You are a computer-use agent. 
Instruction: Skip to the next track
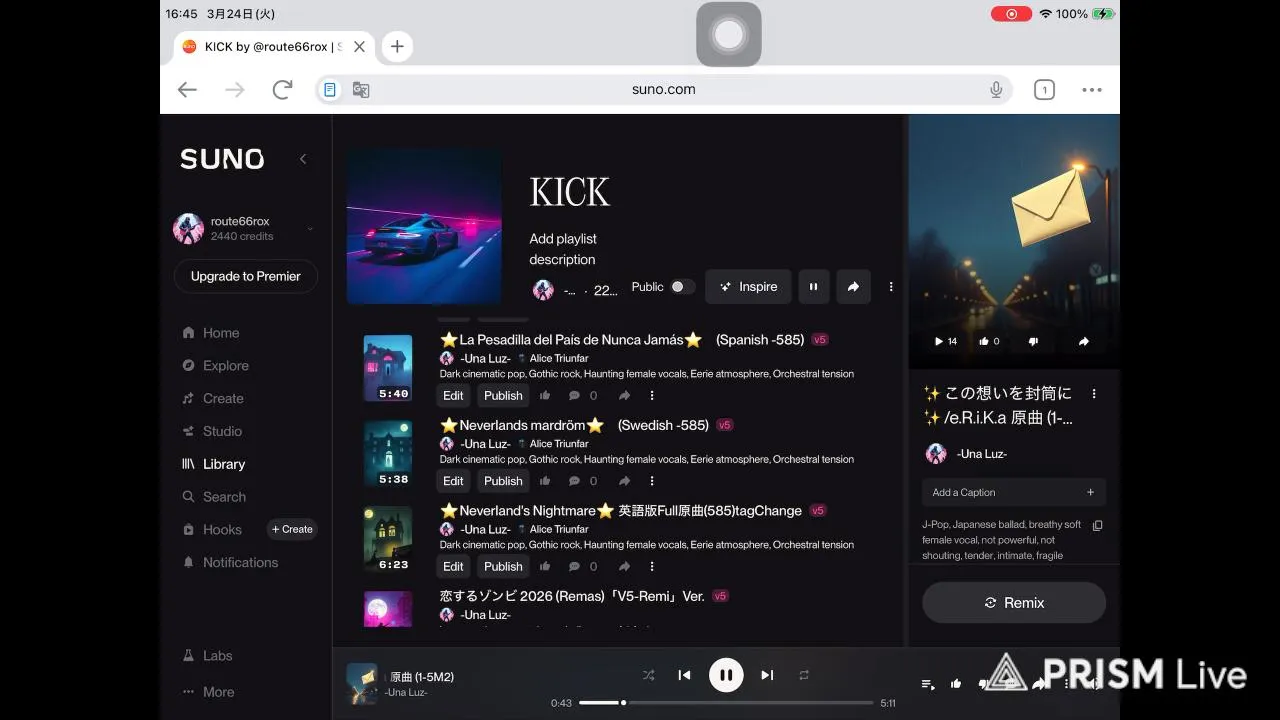[767, 675]
